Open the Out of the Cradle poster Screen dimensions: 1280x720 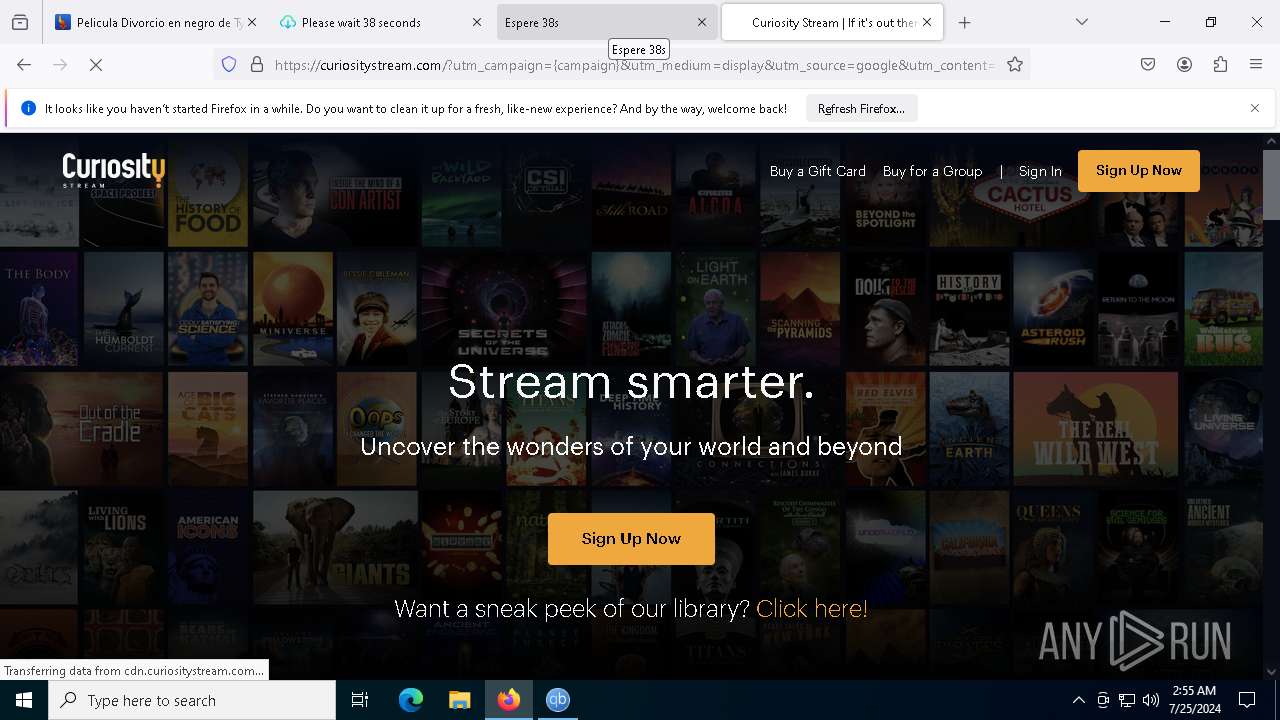82,428
